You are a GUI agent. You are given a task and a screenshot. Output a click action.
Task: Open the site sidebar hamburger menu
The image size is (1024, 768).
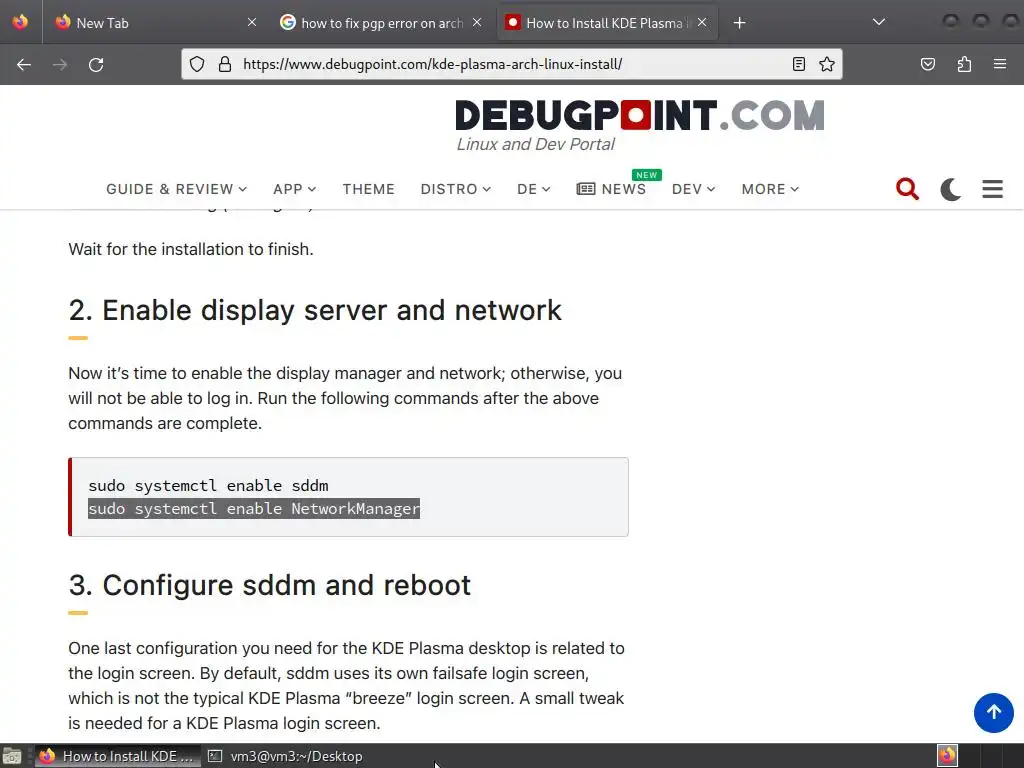pos(992,189)
